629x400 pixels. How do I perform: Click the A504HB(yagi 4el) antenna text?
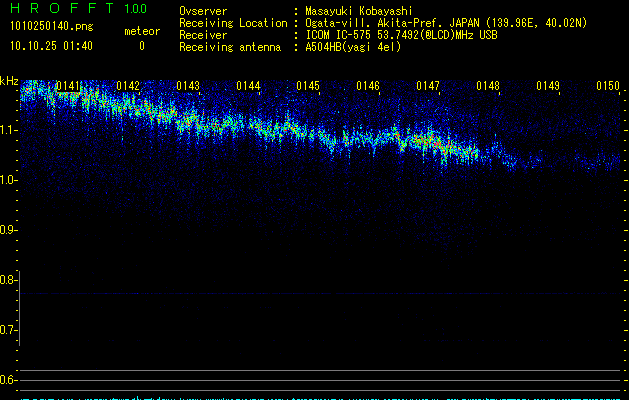click(353, 47)
